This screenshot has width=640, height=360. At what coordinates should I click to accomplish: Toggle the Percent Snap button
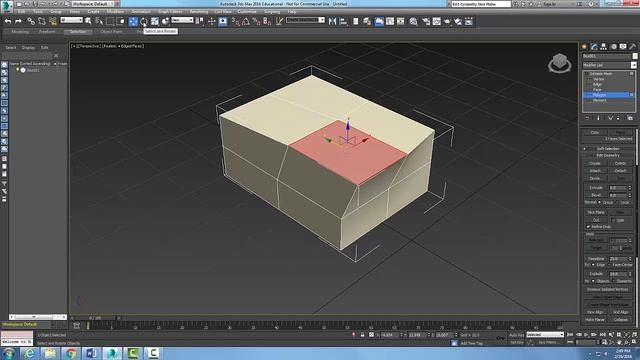click(256, 21)
